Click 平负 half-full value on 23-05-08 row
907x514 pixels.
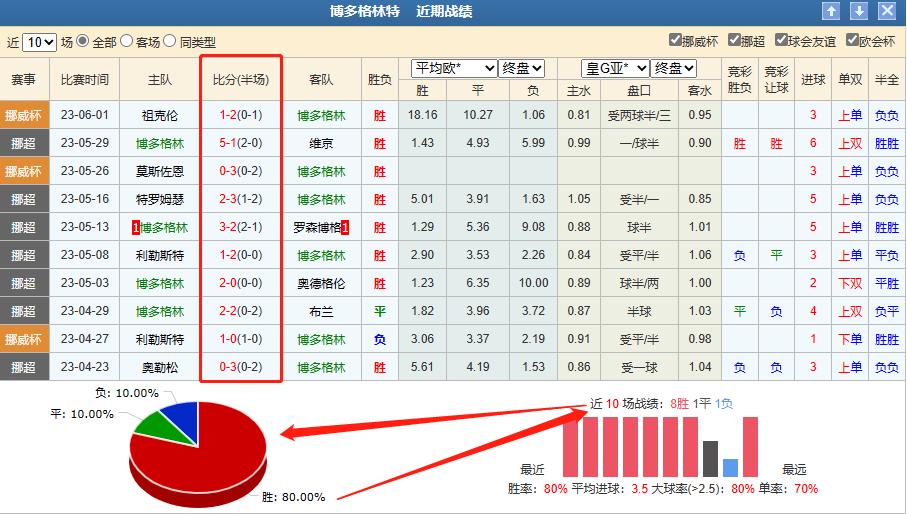(887, 255)
